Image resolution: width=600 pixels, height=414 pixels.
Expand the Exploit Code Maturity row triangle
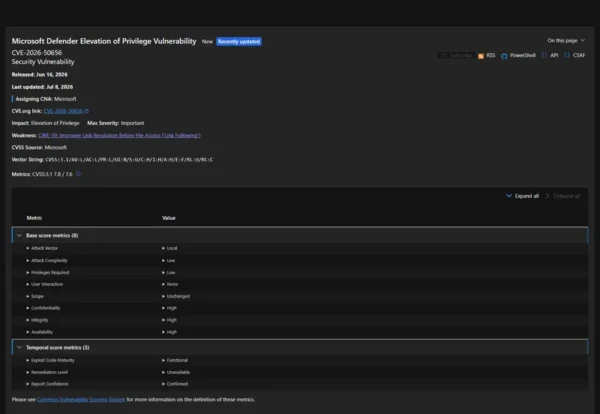[28, 360]
